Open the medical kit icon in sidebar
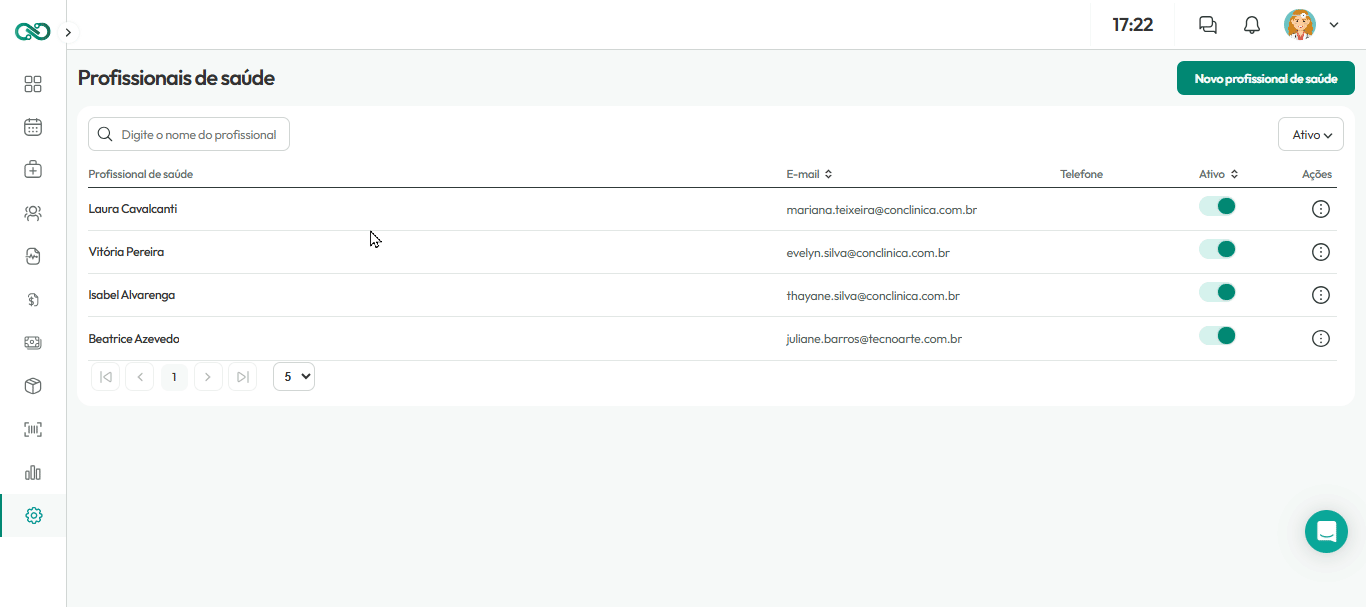 (x=33, y=170)
